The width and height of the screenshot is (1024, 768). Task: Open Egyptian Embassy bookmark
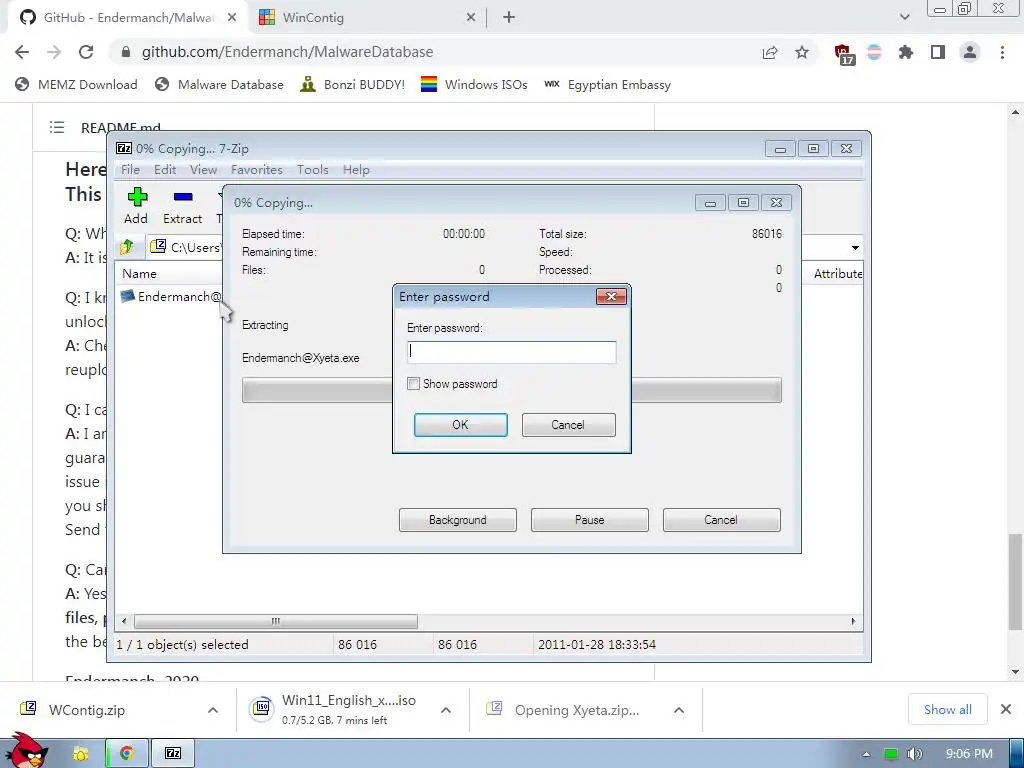coord(607,84)
